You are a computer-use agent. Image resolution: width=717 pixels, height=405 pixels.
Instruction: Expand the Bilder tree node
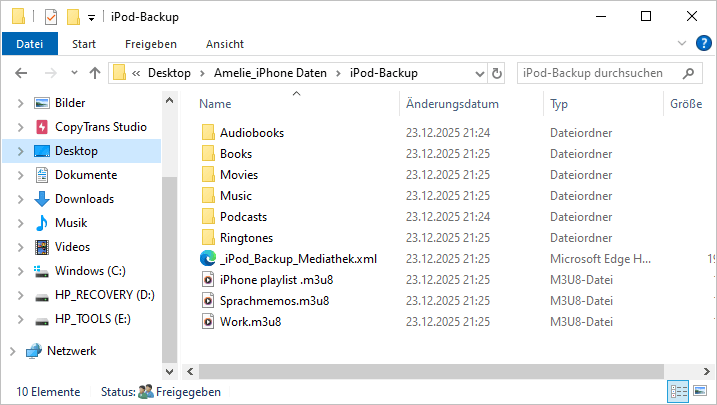[20, 103]
